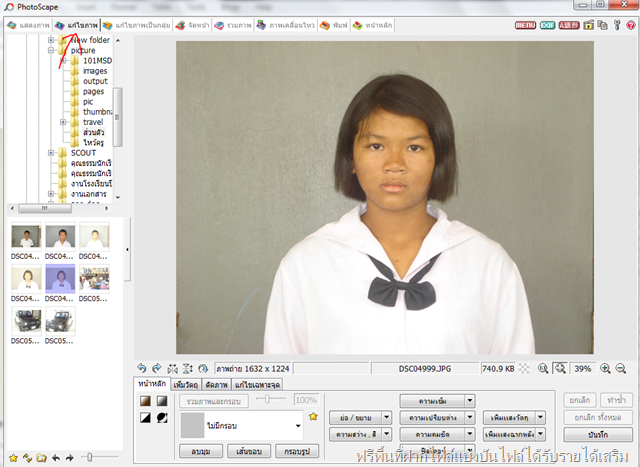Image resolution: width=640 pixels, height=467 pixels.
Task: Flip the image horizontally
Action: [172, 369]
